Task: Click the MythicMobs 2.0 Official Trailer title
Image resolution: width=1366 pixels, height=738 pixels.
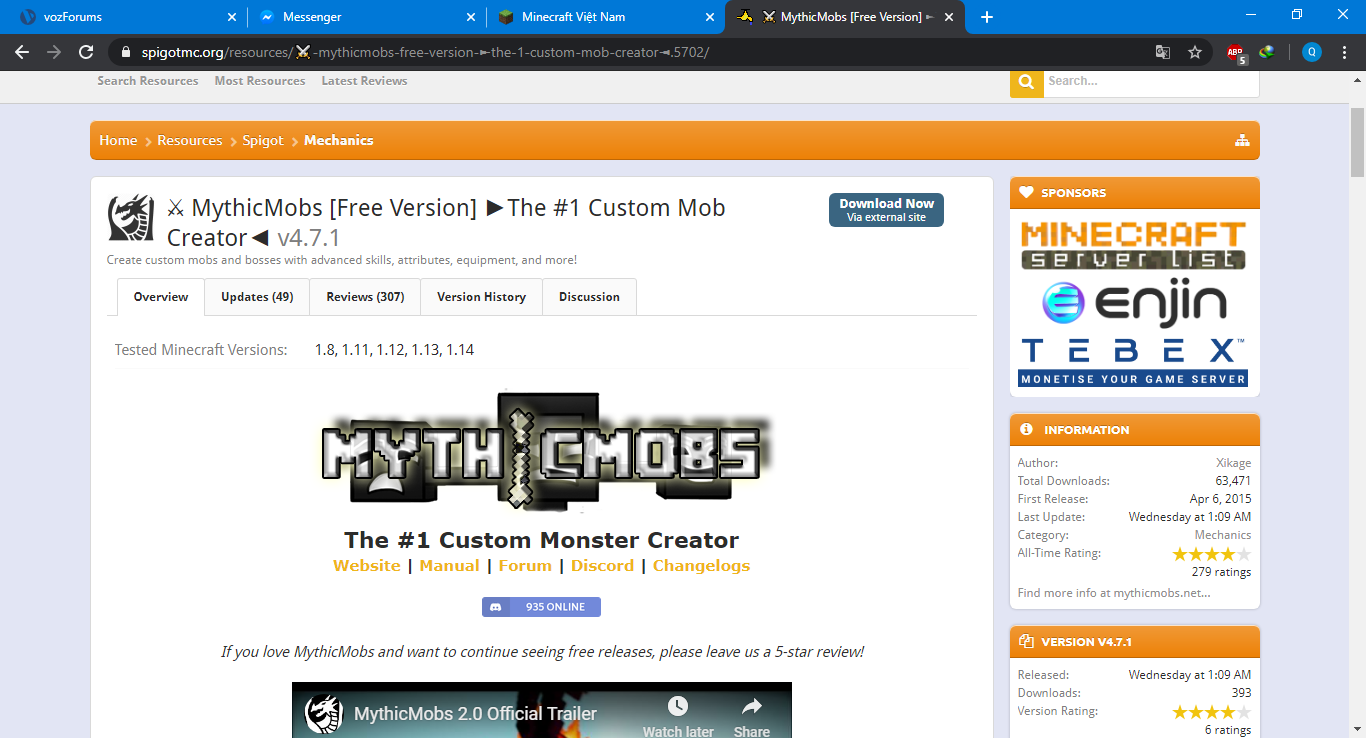Action: pyautogui.click(x=475, y=714)
